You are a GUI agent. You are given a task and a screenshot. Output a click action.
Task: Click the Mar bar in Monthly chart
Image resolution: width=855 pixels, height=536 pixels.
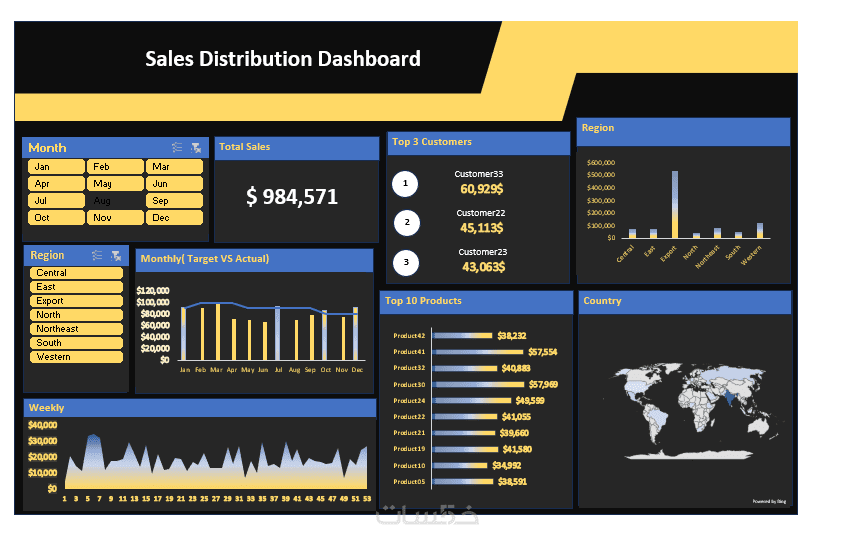(x=218, y=332)
